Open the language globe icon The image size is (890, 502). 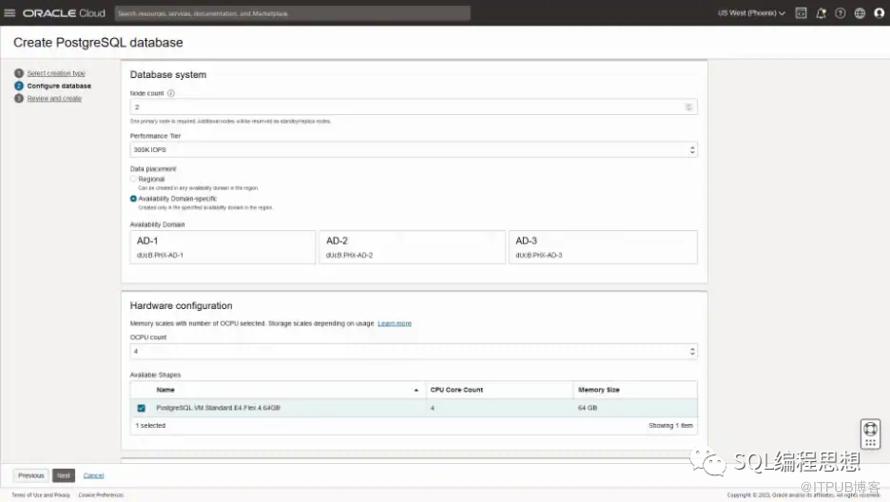(860, 13)
